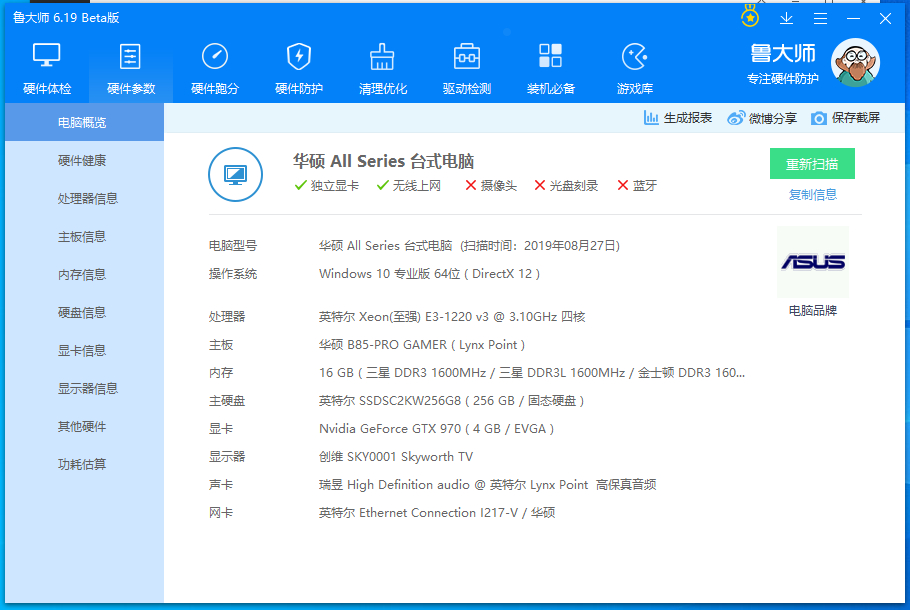Click the 电脑品牌 label under logo
The height and width of the screenshot is (610, 910).
pos(812,311)
